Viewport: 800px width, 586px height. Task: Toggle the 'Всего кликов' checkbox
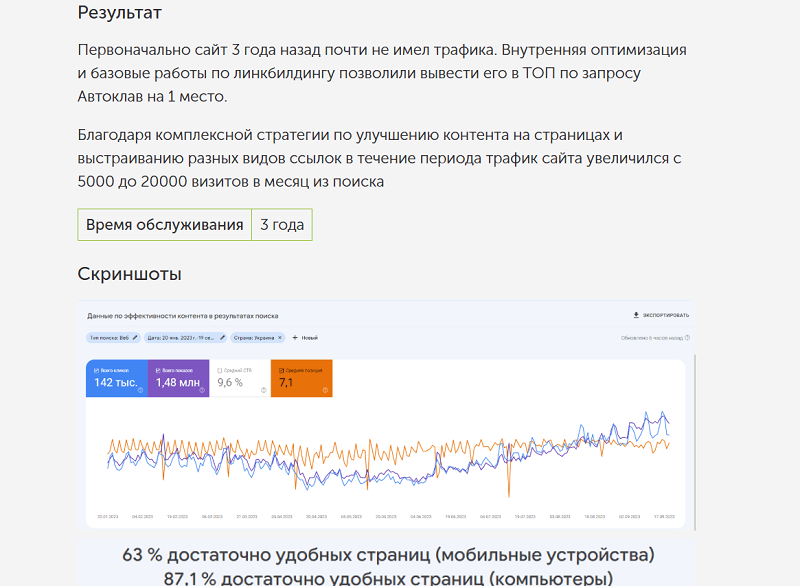pyautogui.click(x=96, y=370)
